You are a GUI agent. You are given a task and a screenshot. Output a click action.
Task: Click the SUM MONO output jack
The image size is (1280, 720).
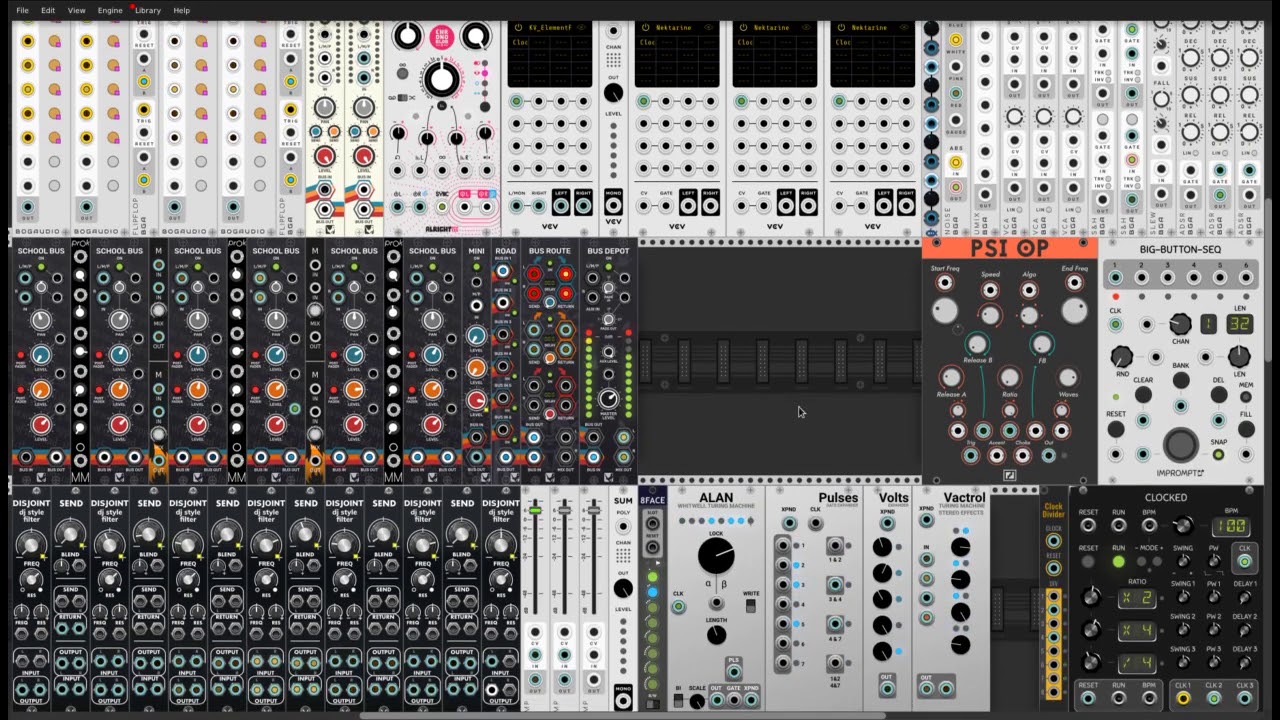pyautogui.click(x=623, y=701)
